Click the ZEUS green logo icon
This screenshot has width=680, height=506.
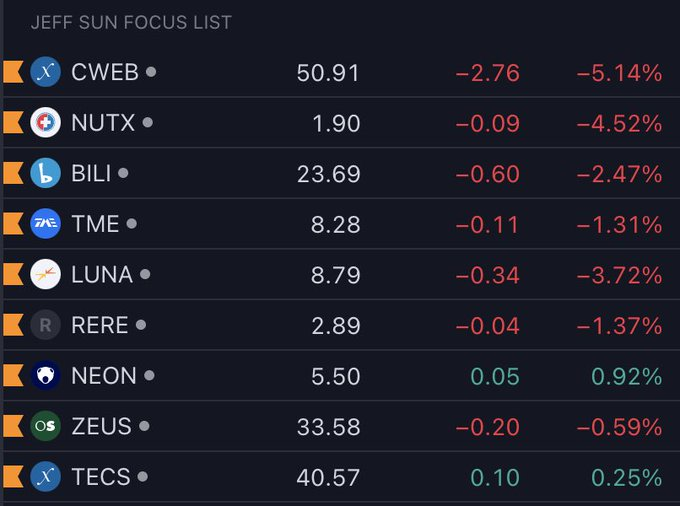pyautogui.click(x=46, y=426)
